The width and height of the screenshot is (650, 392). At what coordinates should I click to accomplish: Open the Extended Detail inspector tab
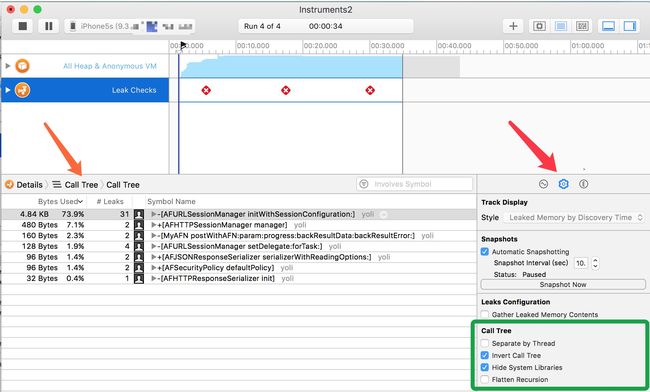click(583, 184)
